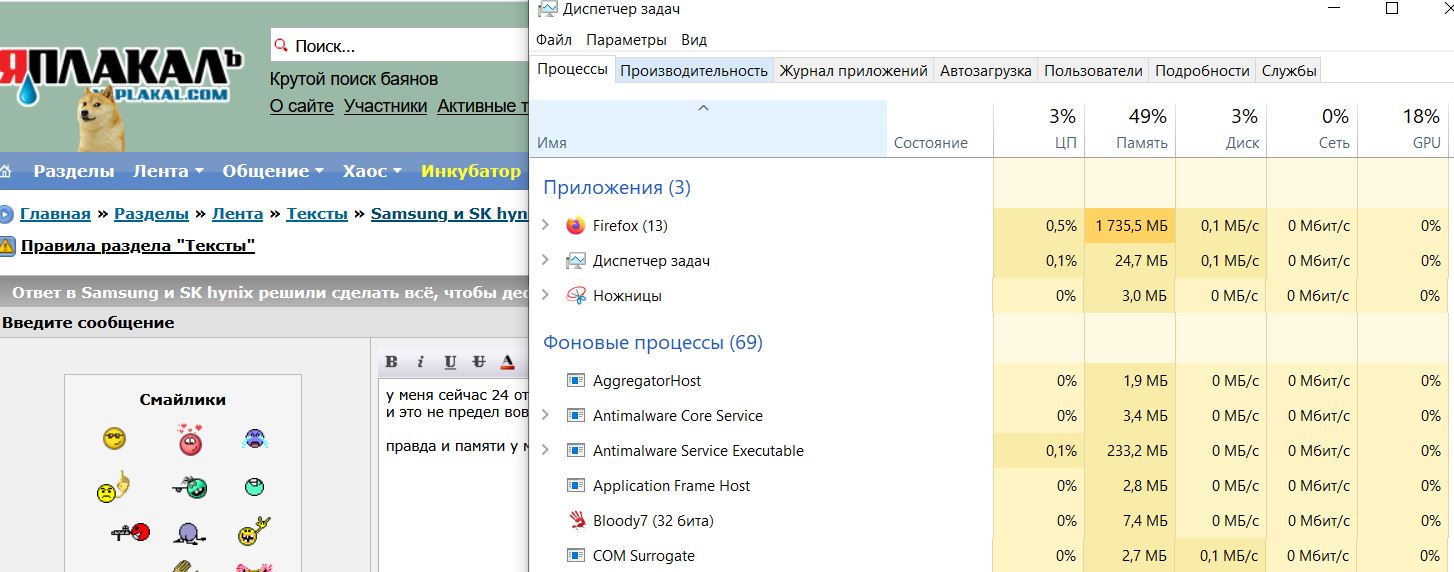Apply strikethrough formatting in message editor

coord(479,362)
